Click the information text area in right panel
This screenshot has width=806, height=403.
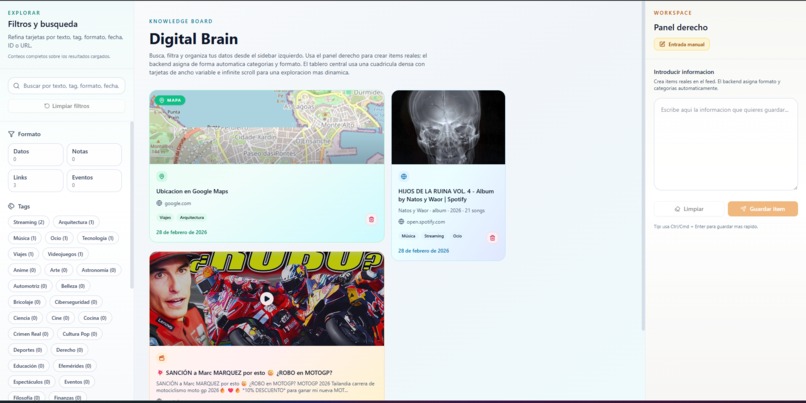[x=726, y=144]
